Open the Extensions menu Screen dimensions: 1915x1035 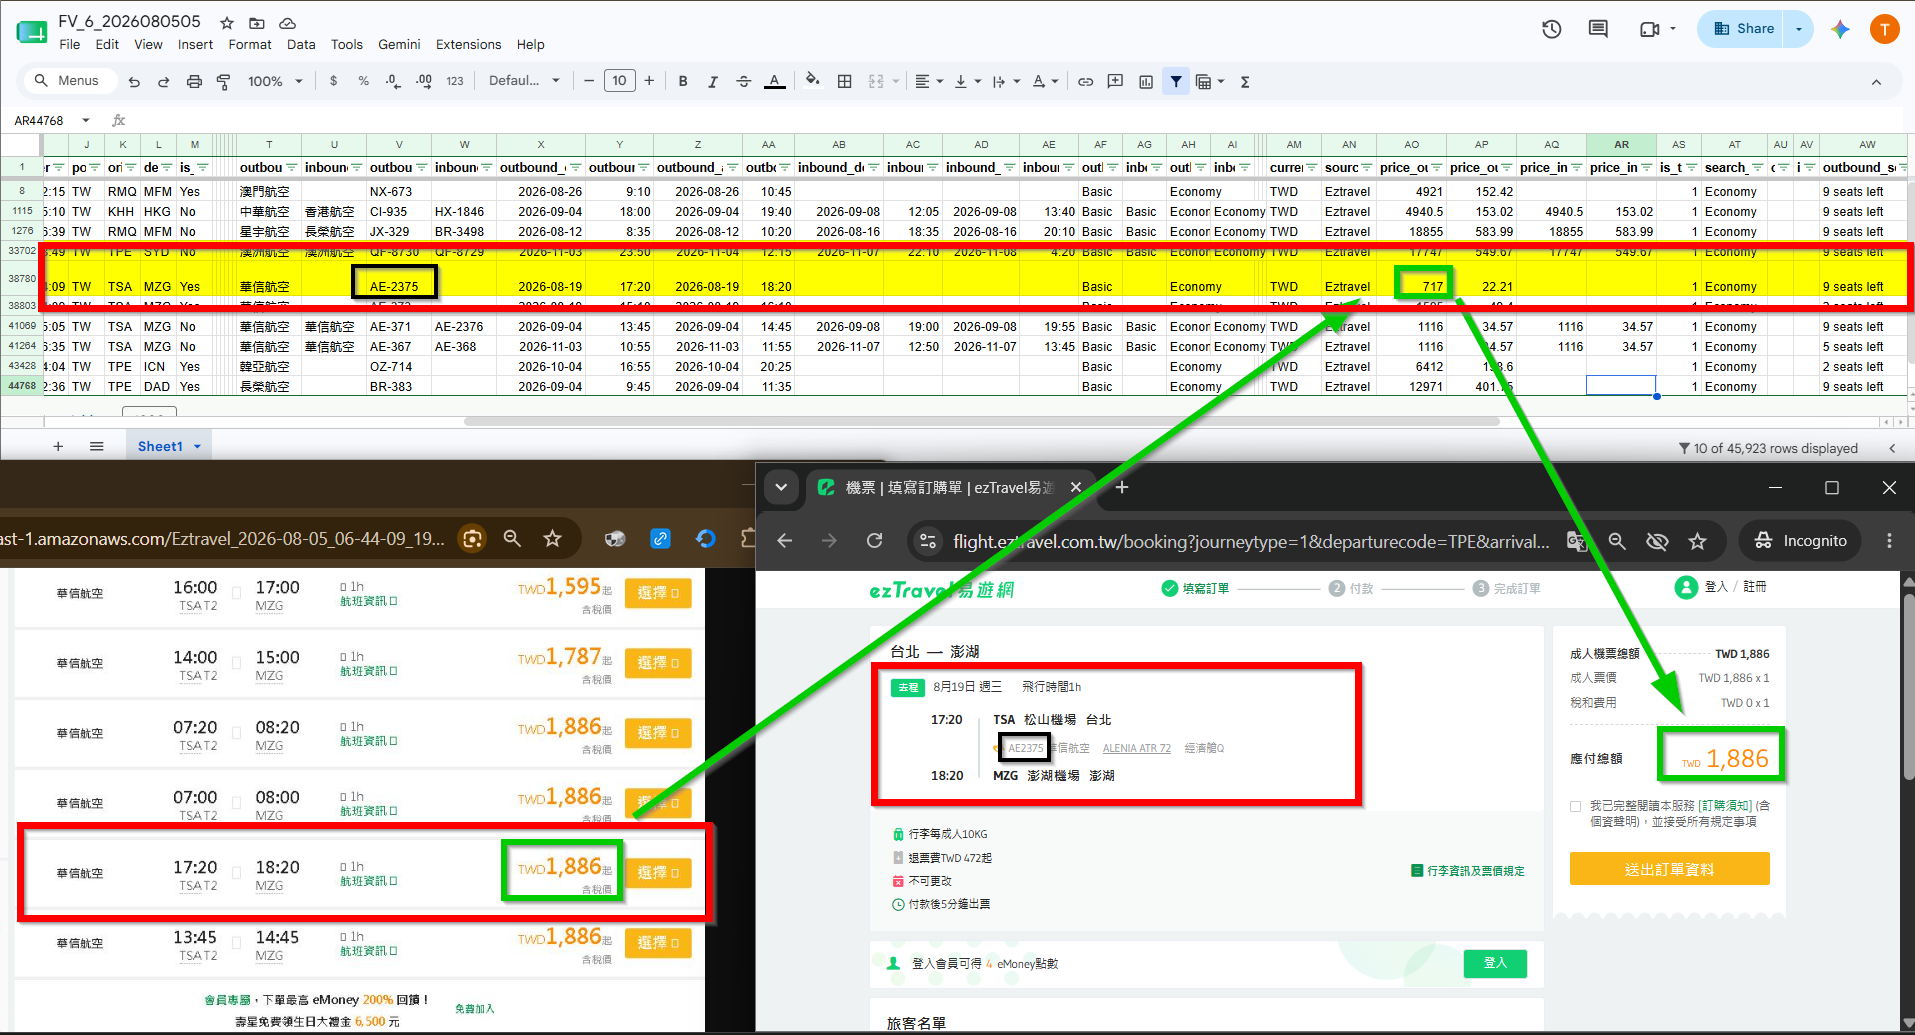click(468, 45)
